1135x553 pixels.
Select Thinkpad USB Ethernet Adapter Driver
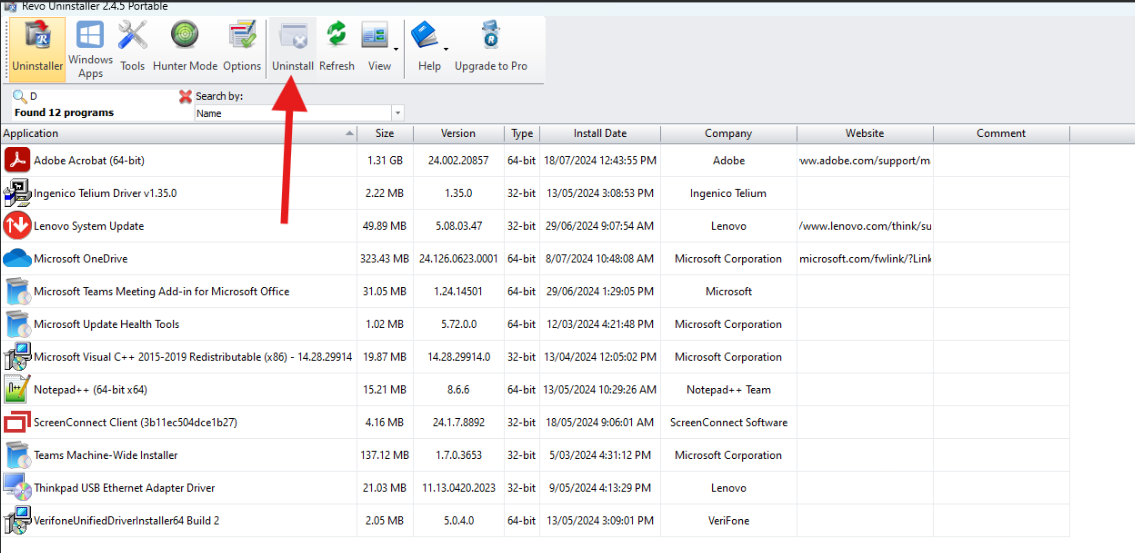pos(536,488)
